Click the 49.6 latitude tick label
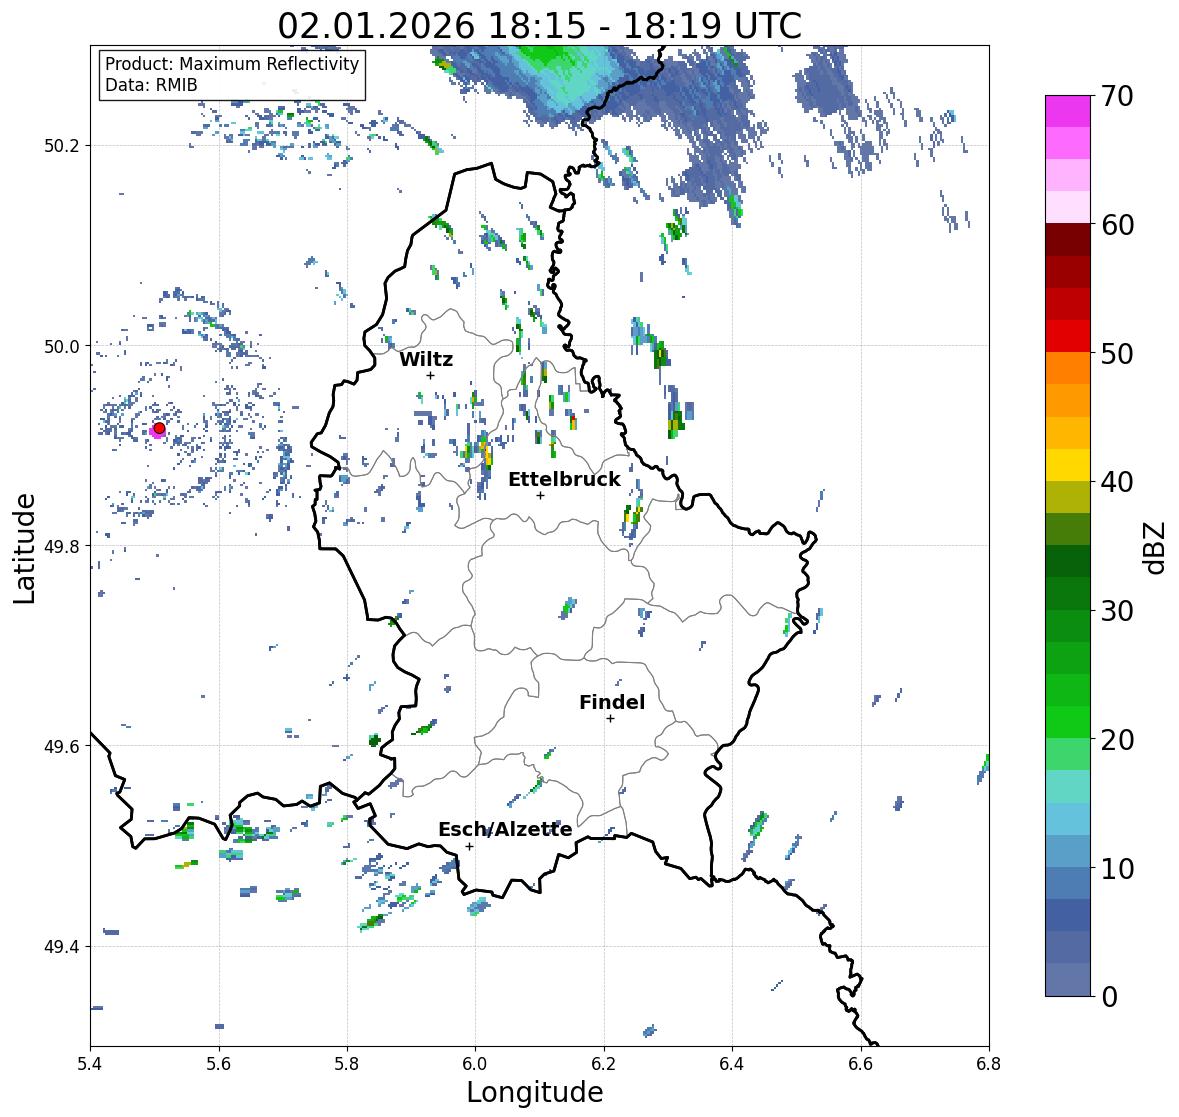Screen dimensions: 1179x1117 [x=62, y=746]
